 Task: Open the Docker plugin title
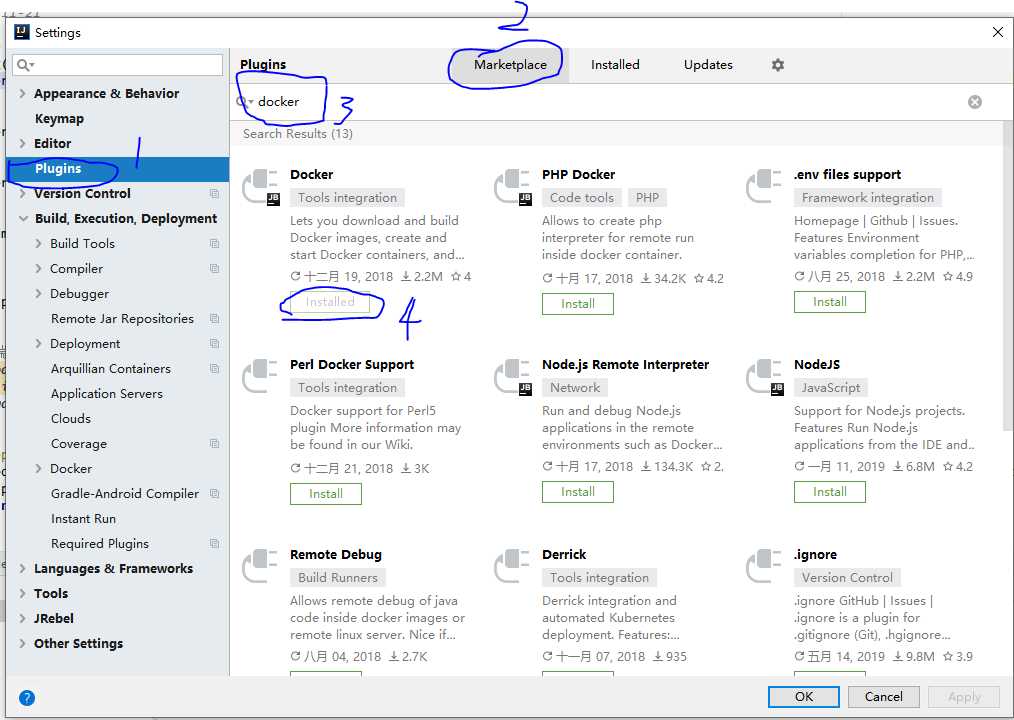coord(312,175)
